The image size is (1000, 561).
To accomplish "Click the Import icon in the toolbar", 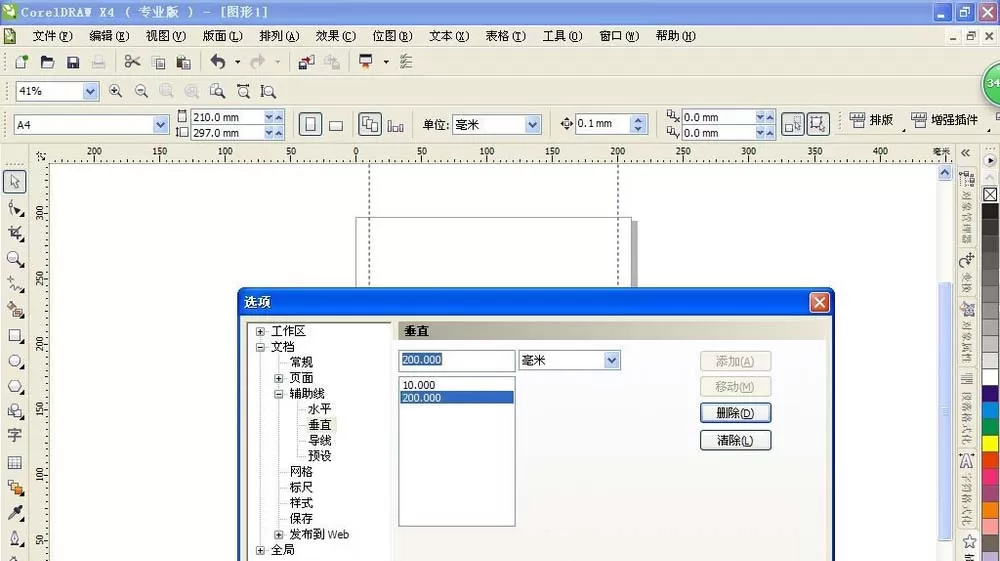I will pyautogui.click(x=307, y=62).
